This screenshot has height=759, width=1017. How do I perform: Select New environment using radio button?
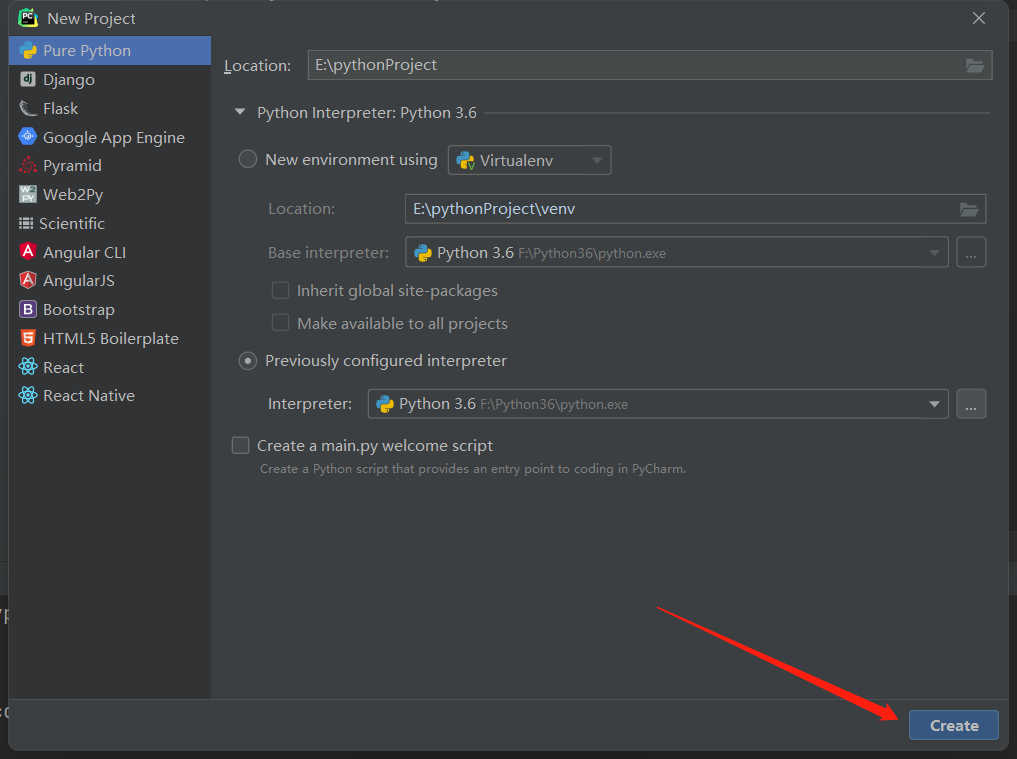point(248,160)
